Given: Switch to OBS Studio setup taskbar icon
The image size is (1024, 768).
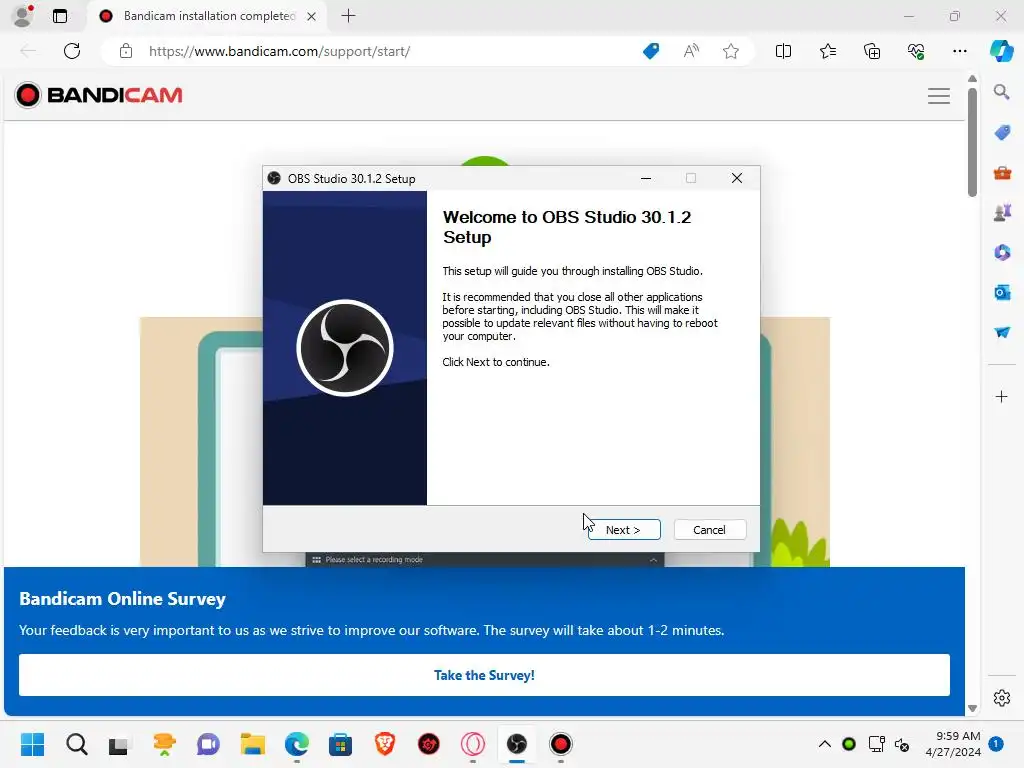Looking at the screenshot, I should coord(517,744).
